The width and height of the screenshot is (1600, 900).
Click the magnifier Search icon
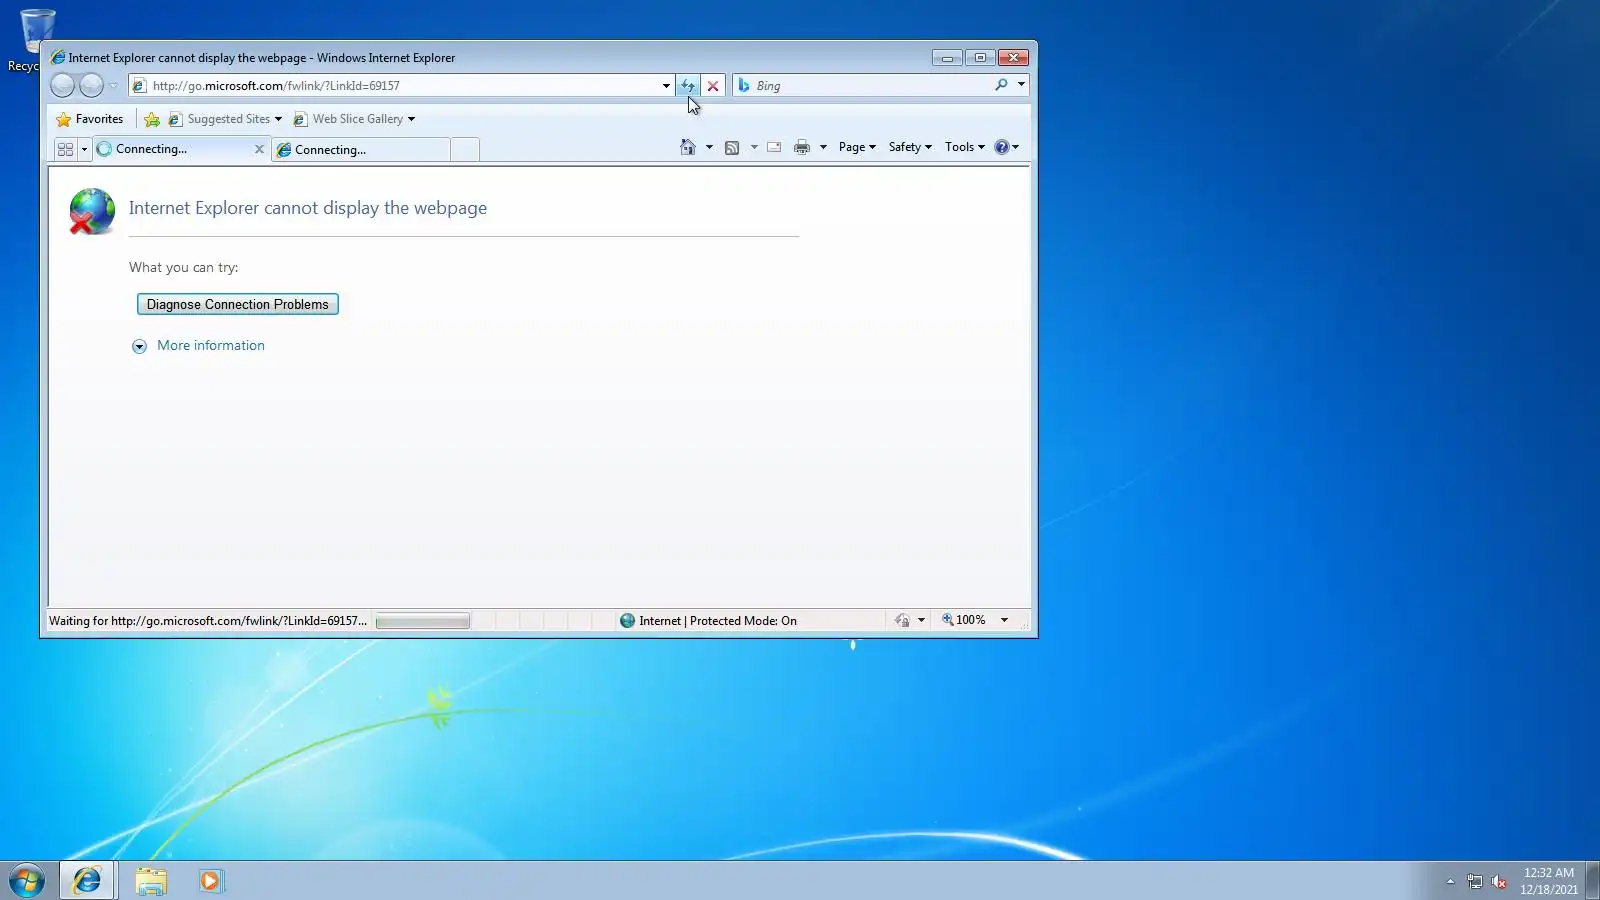(1001, 85)
